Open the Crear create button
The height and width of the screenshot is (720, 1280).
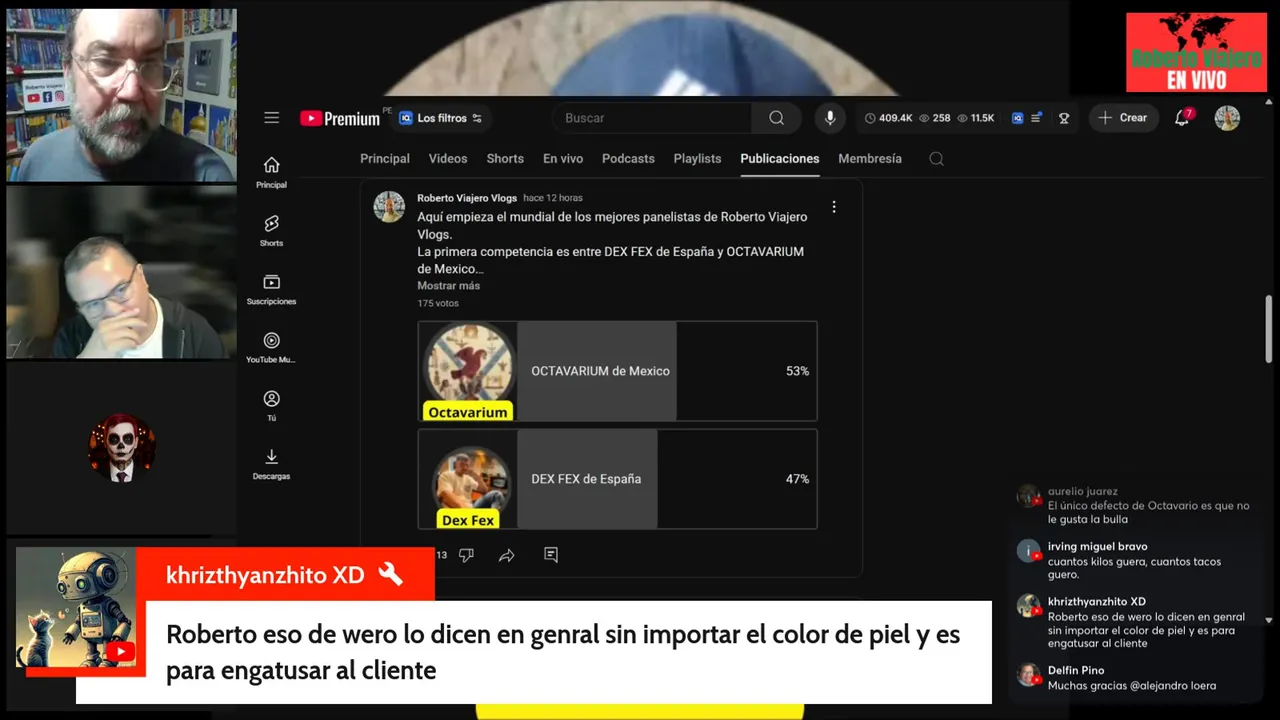(x=1123, y=118)
